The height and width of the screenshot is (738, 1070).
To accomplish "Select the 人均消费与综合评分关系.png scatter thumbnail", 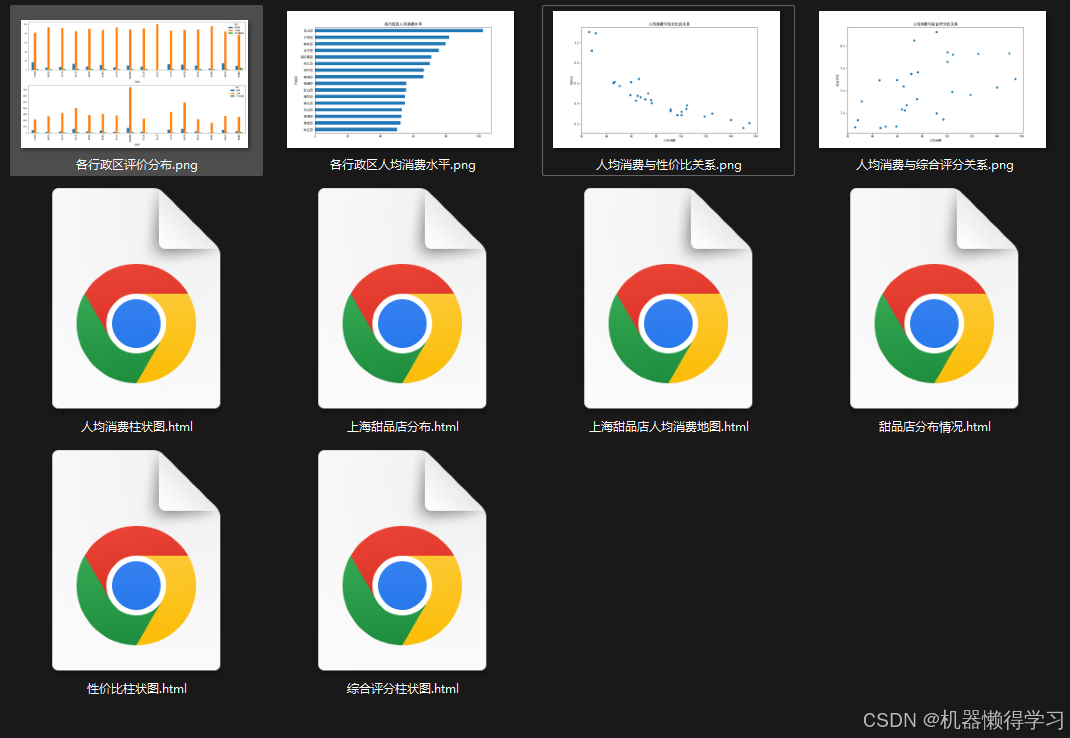I will [932, 79].
